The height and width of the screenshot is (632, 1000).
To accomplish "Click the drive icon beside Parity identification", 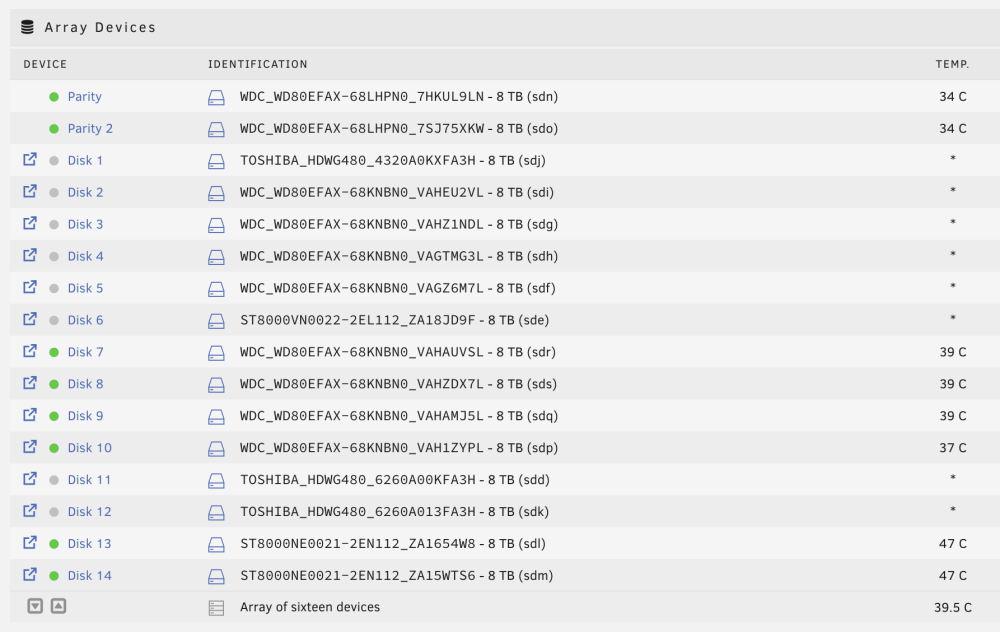I will tap(216, 97).
